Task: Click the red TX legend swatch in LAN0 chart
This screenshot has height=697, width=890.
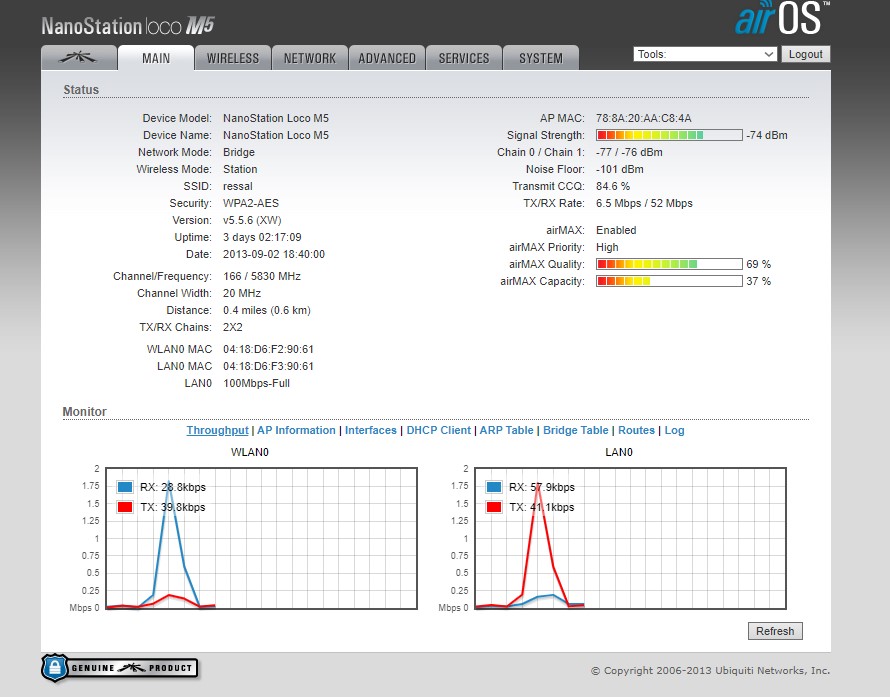Action: 494,507
